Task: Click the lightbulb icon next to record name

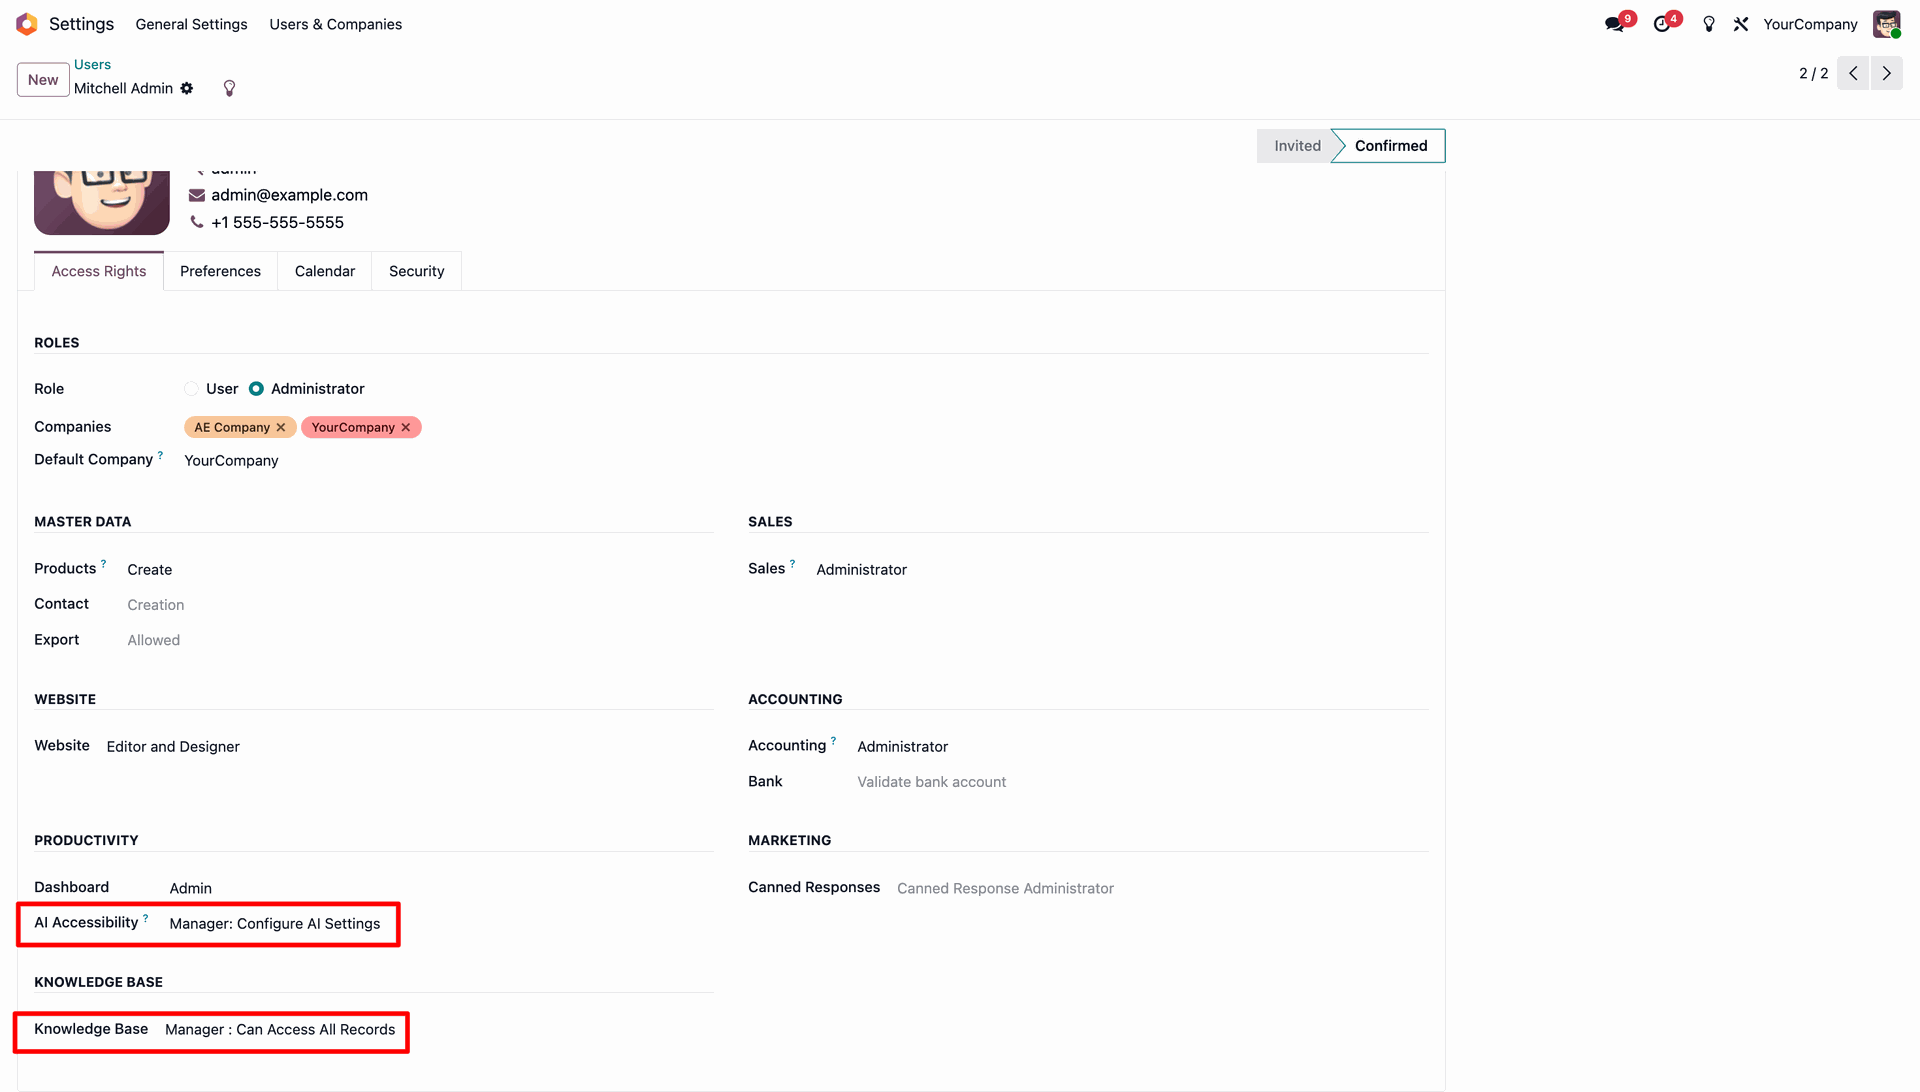Action: click(229, 88)
